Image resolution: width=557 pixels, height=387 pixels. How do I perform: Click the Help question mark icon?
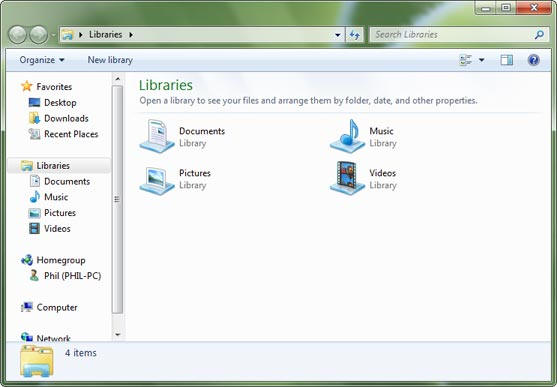(534, 60)
